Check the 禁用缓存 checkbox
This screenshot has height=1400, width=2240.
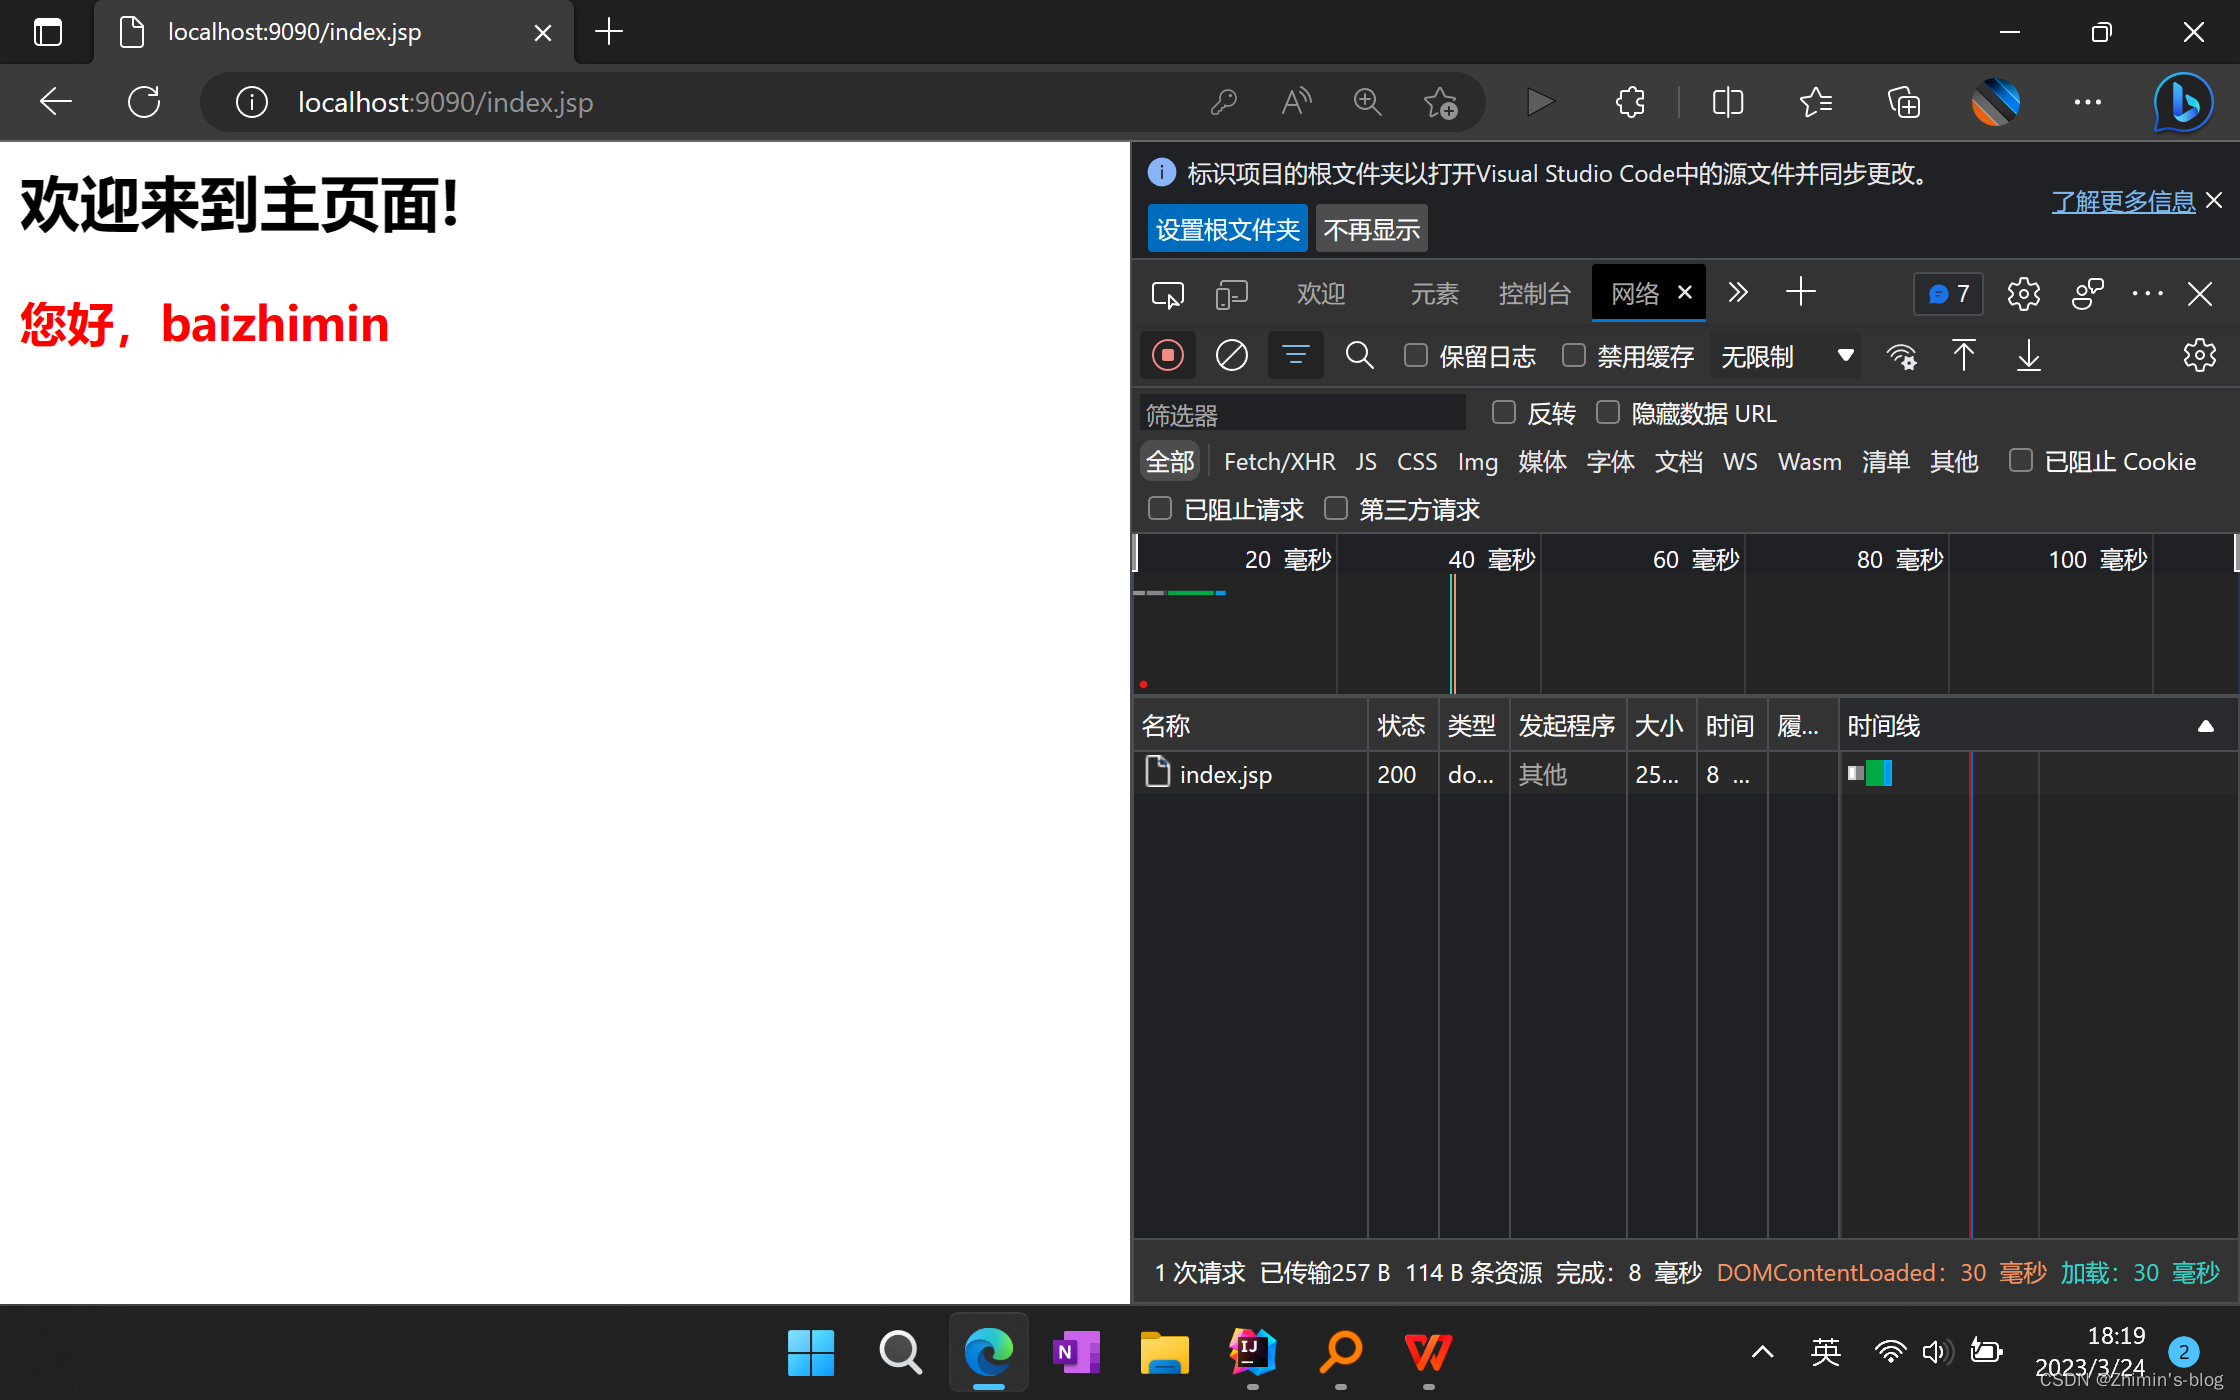click(x=1573, y=356)
